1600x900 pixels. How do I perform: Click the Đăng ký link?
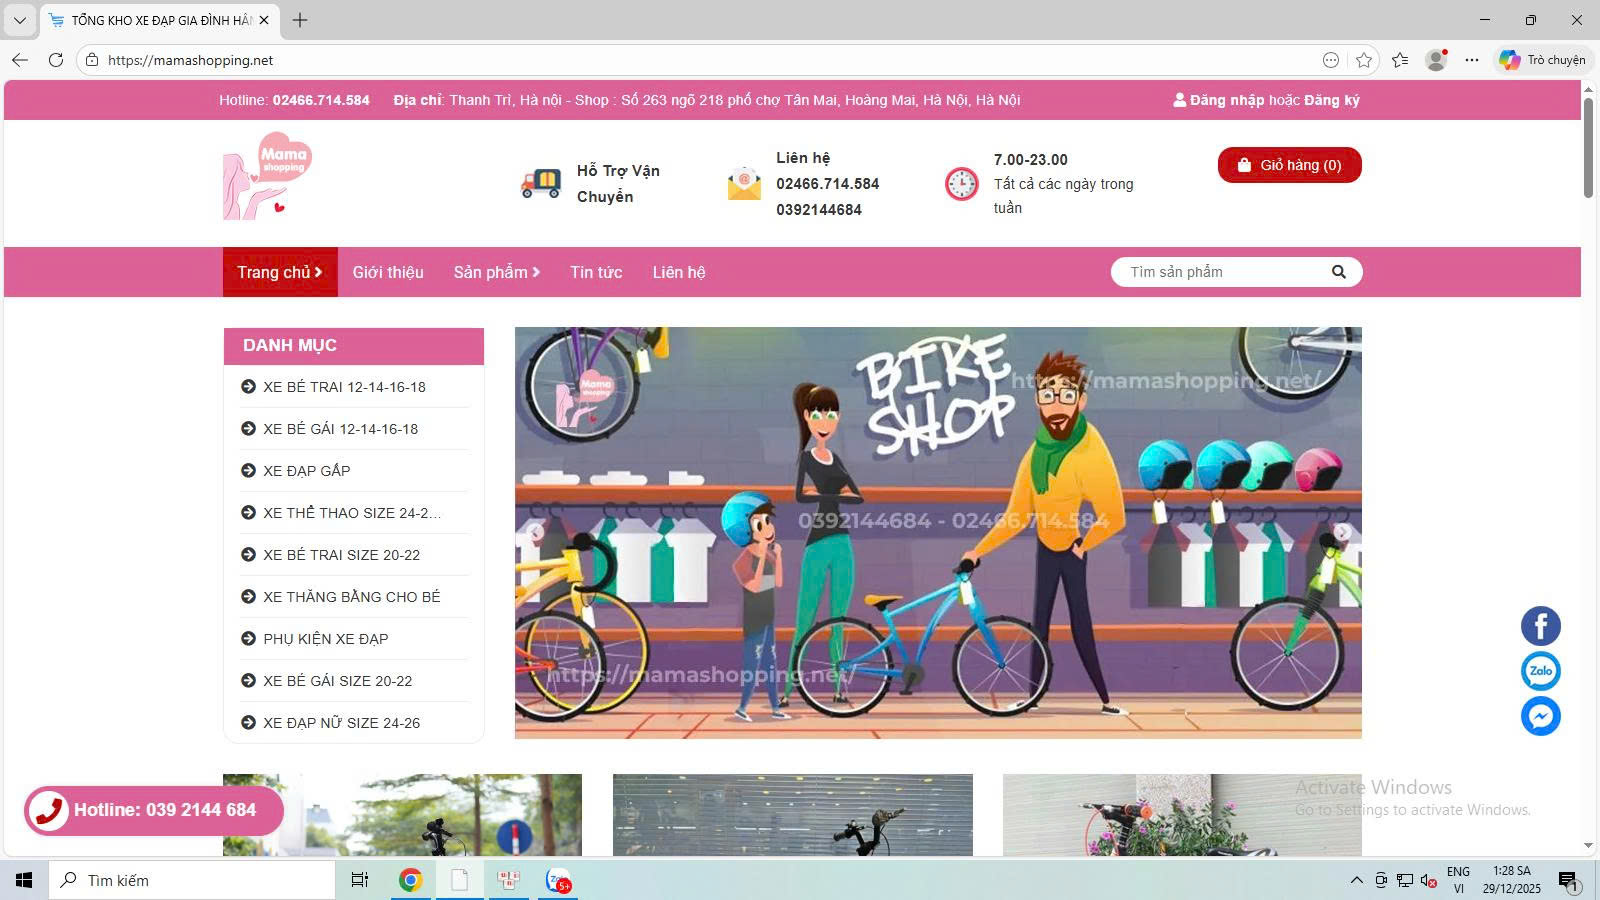click(x=1330, y=100)
